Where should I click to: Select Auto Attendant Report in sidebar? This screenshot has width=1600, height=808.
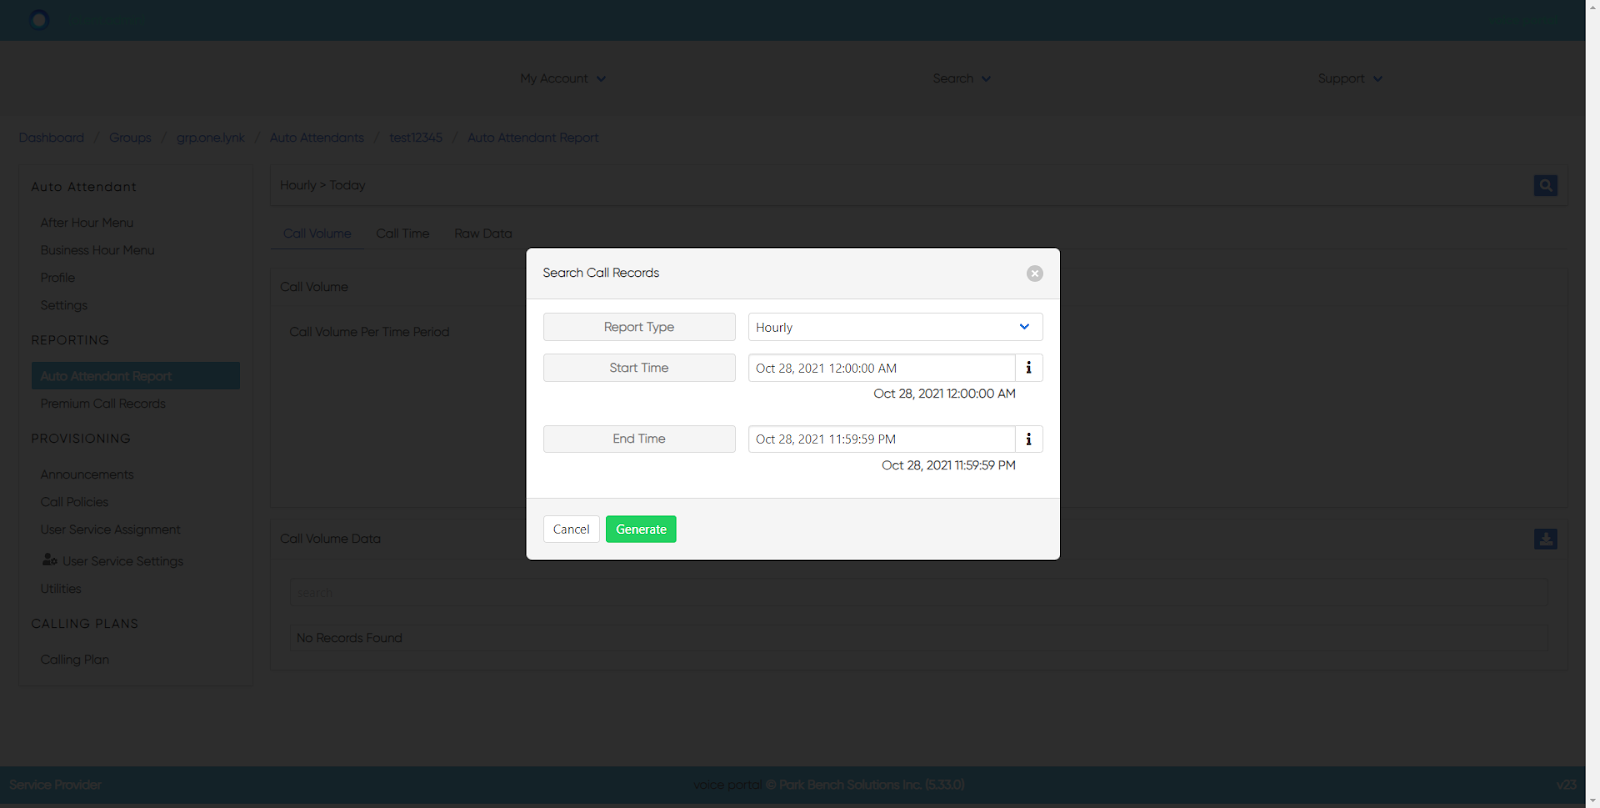tap(136, 376)
